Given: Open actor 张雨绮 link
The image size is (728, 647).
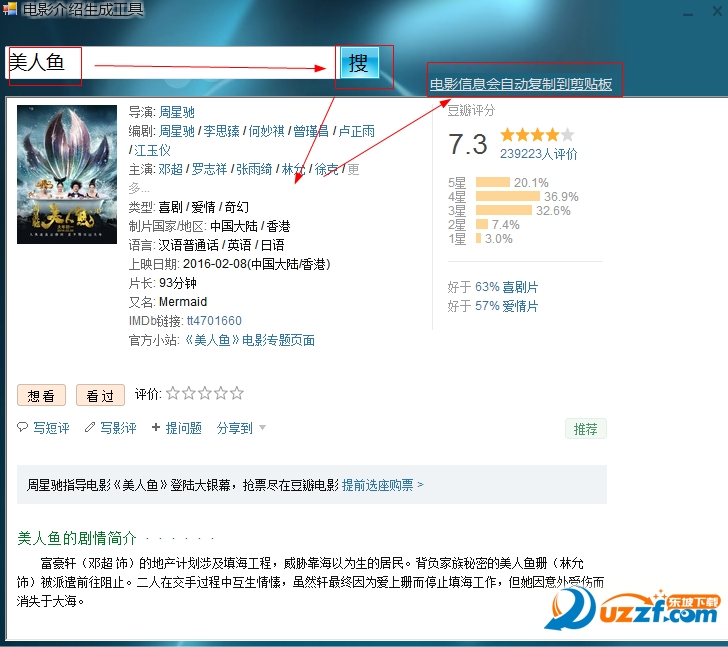Looking at the screenshot, I should pos(254,169).
